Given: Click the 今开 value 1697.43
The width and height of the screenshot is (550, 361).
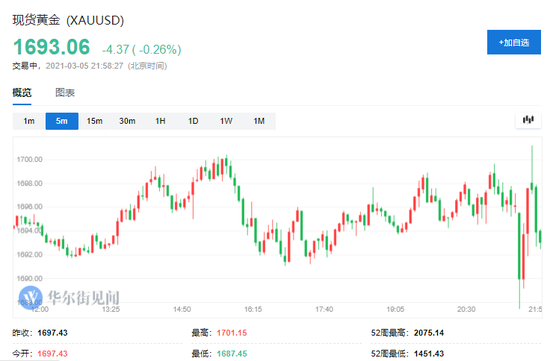Looking at the screenshot, I should click(x=52, y=353).
